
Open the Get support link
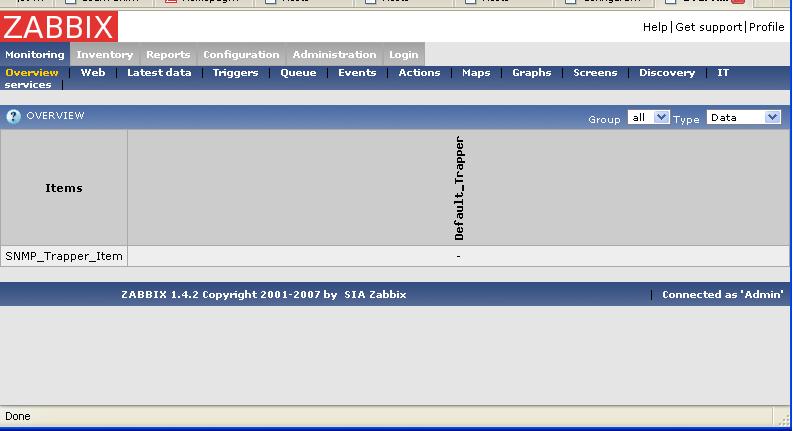click(x=708, y=27)
